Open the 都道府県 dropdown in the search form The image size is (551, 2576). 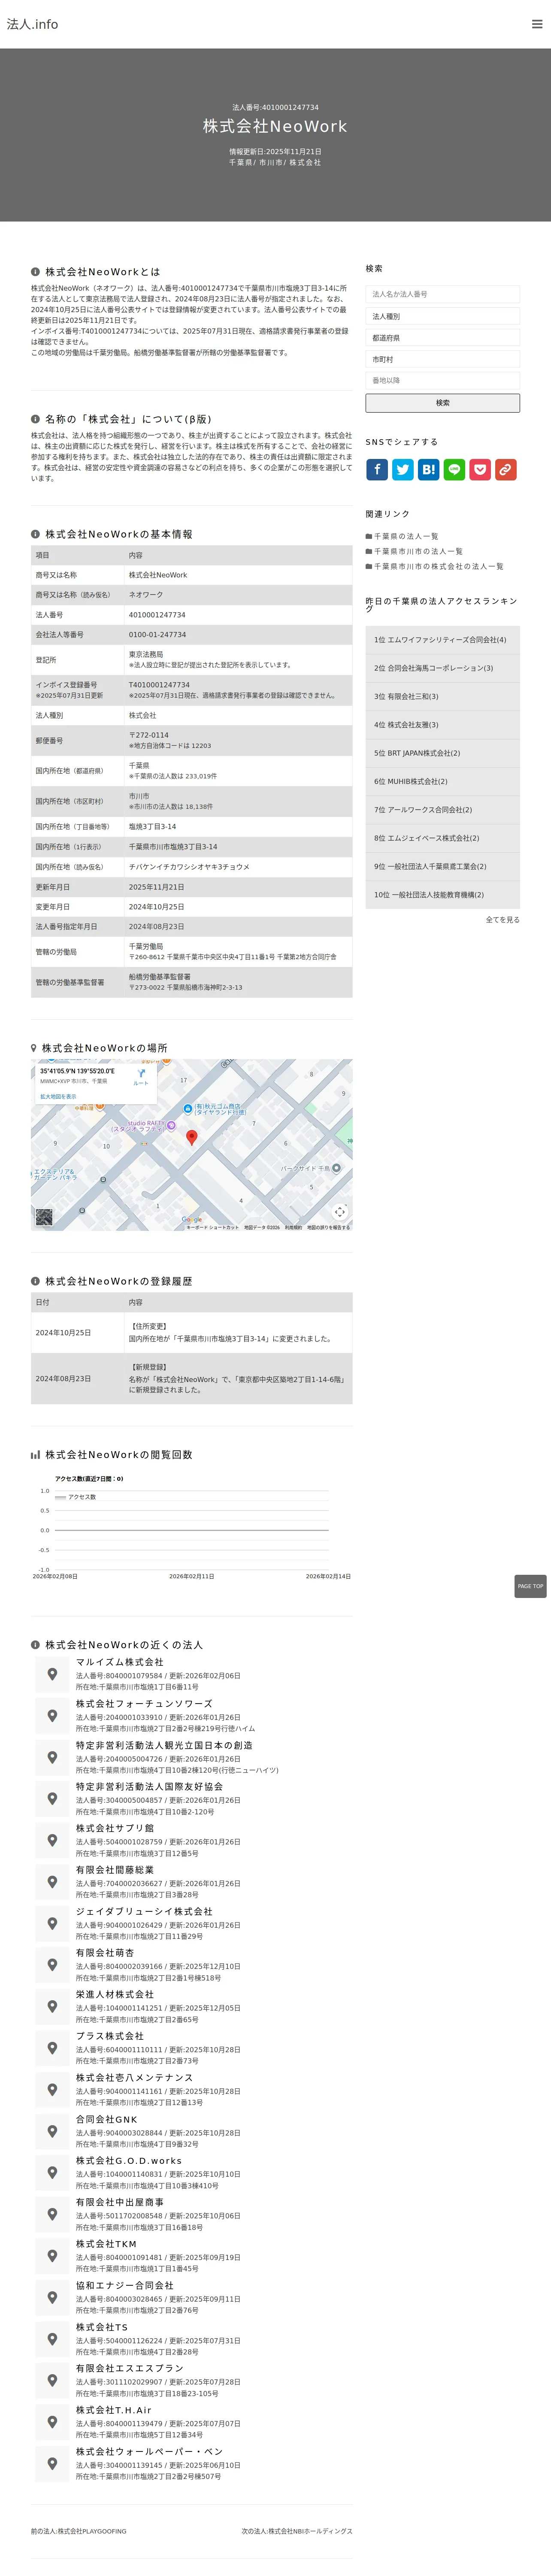(x=442, y=338)
